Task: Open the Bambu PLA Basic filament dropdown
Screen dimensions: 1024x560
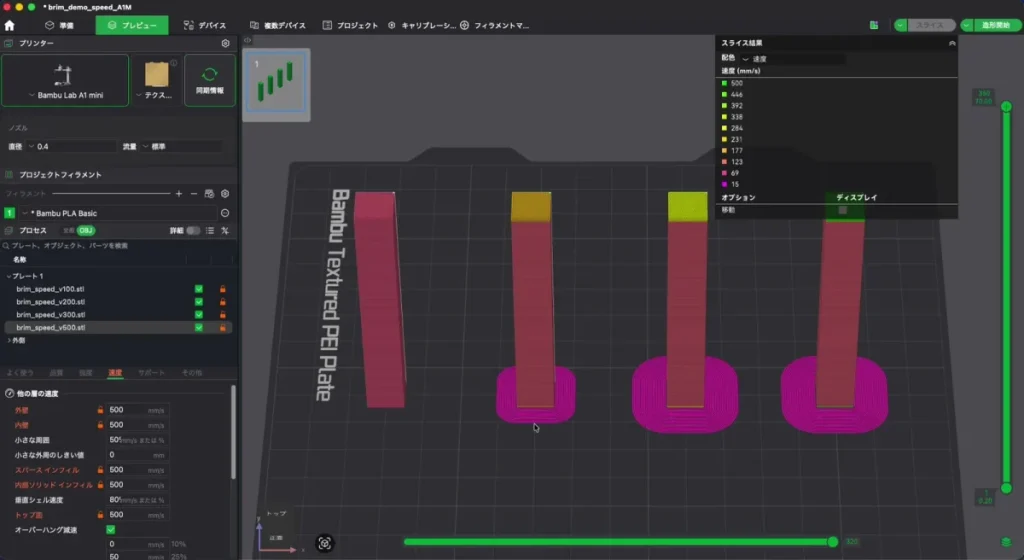Action: (118, 213)
